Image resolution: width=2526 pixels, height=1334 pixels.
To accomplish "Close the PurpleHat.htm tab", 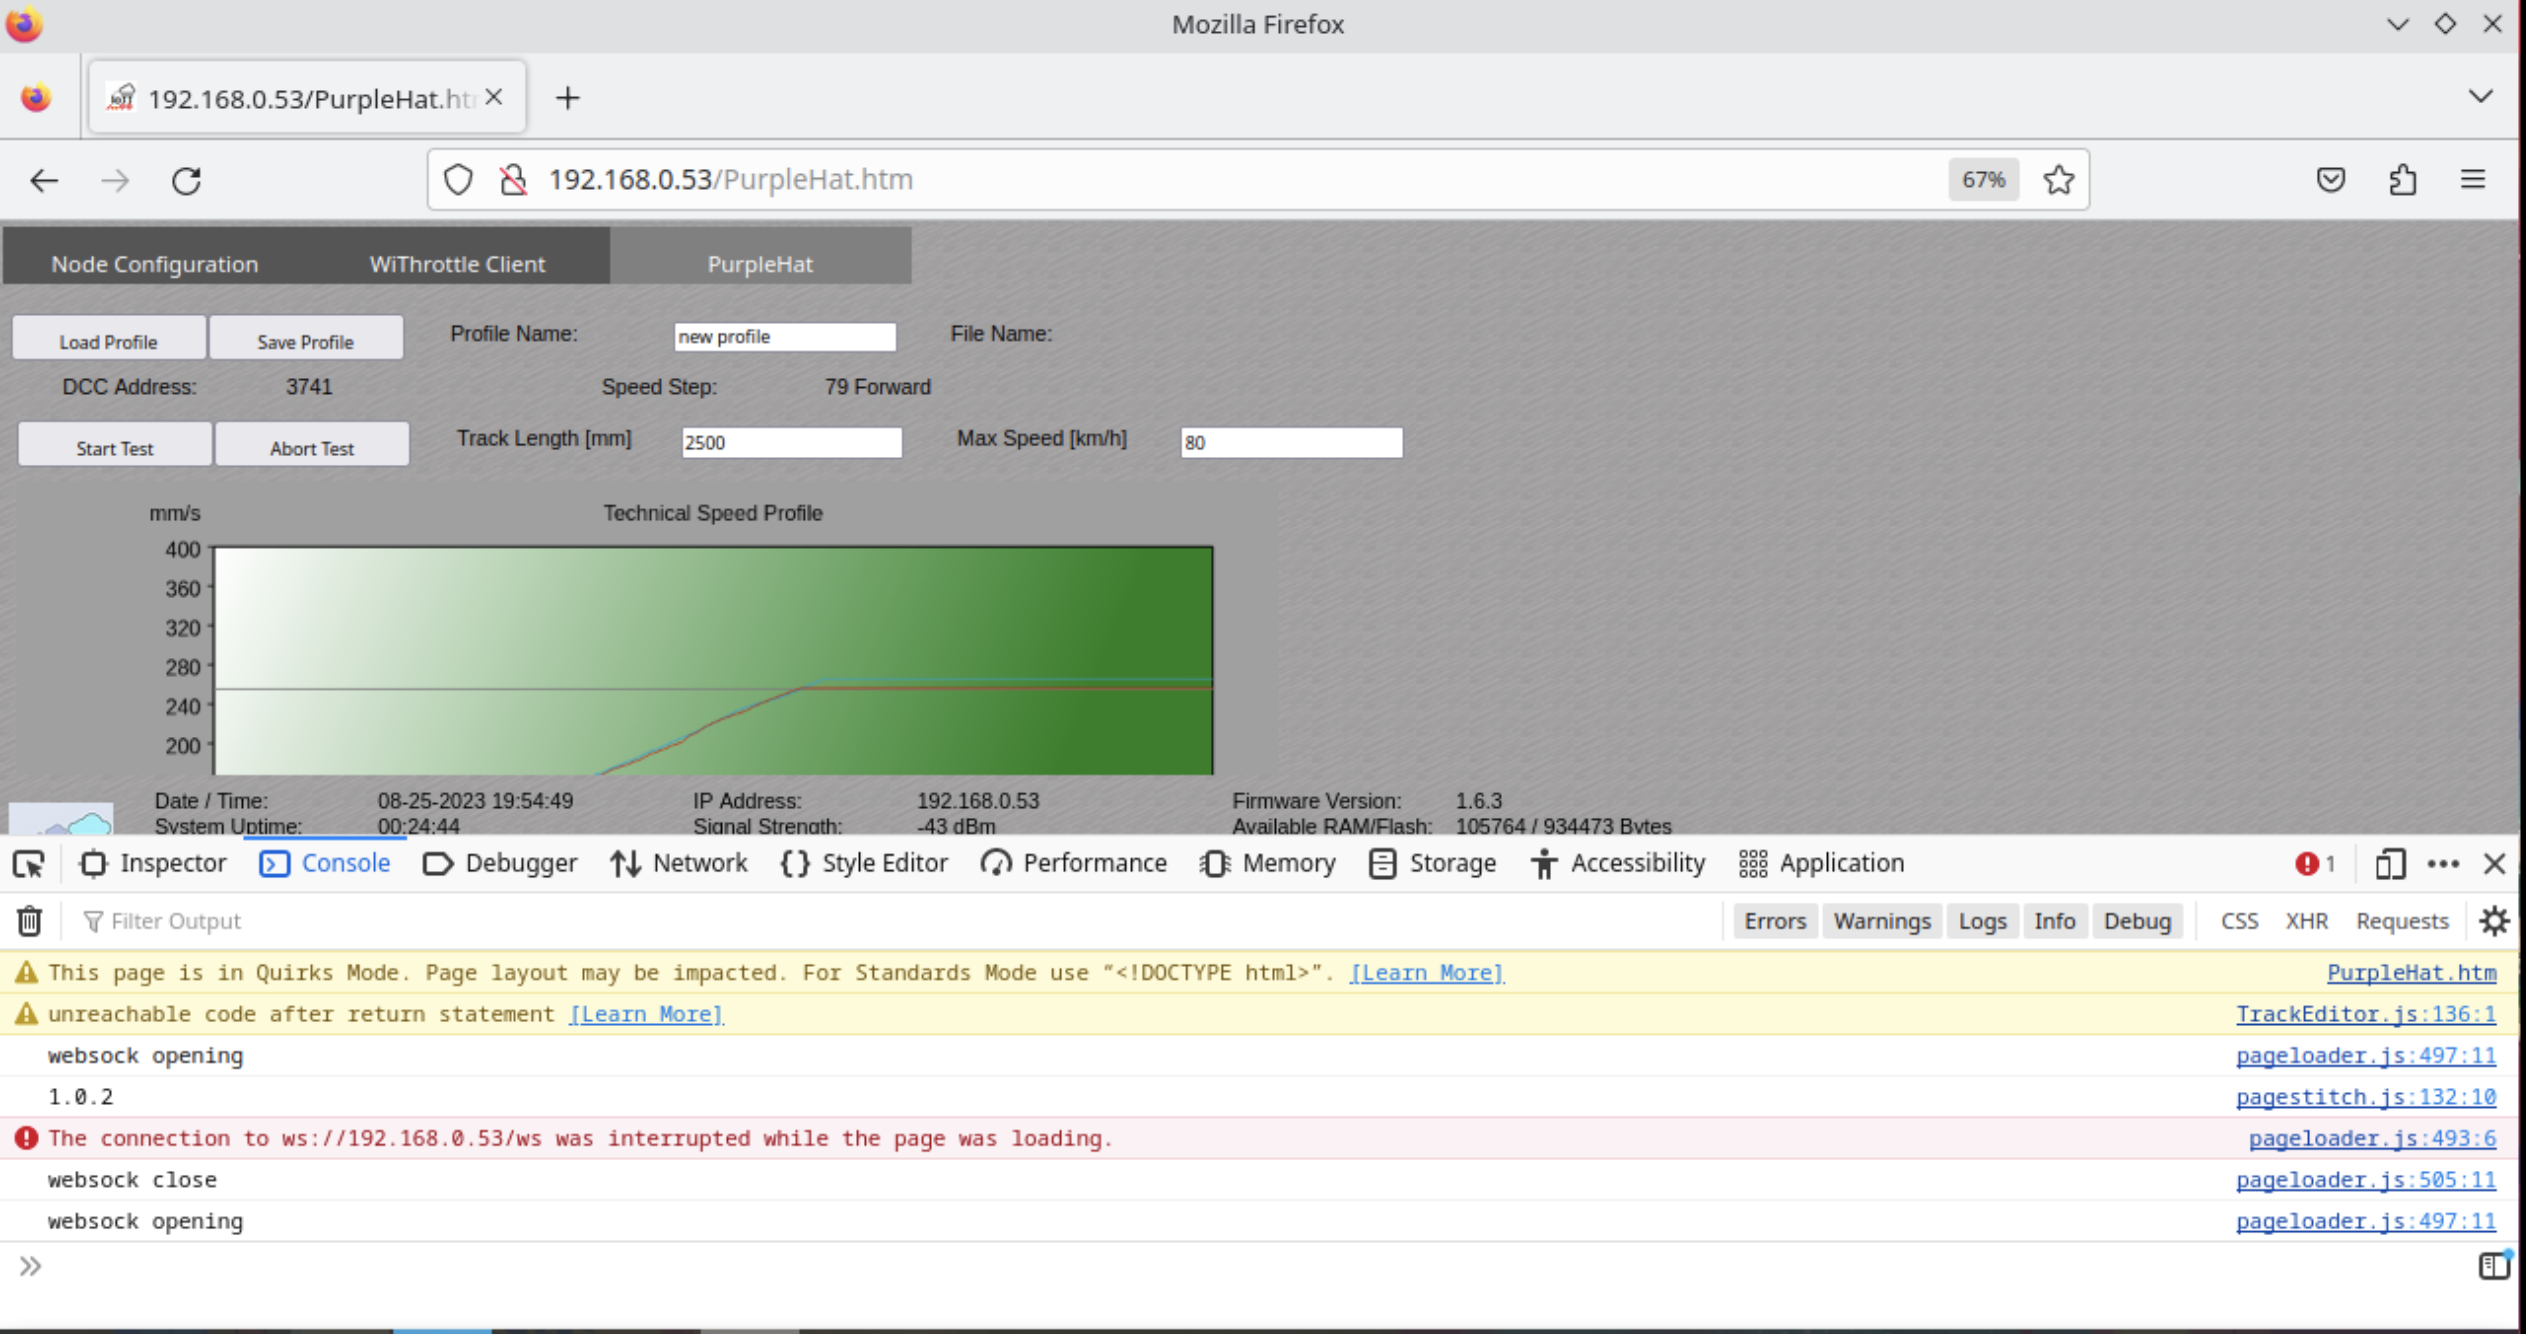I will (x=494, y=98).
